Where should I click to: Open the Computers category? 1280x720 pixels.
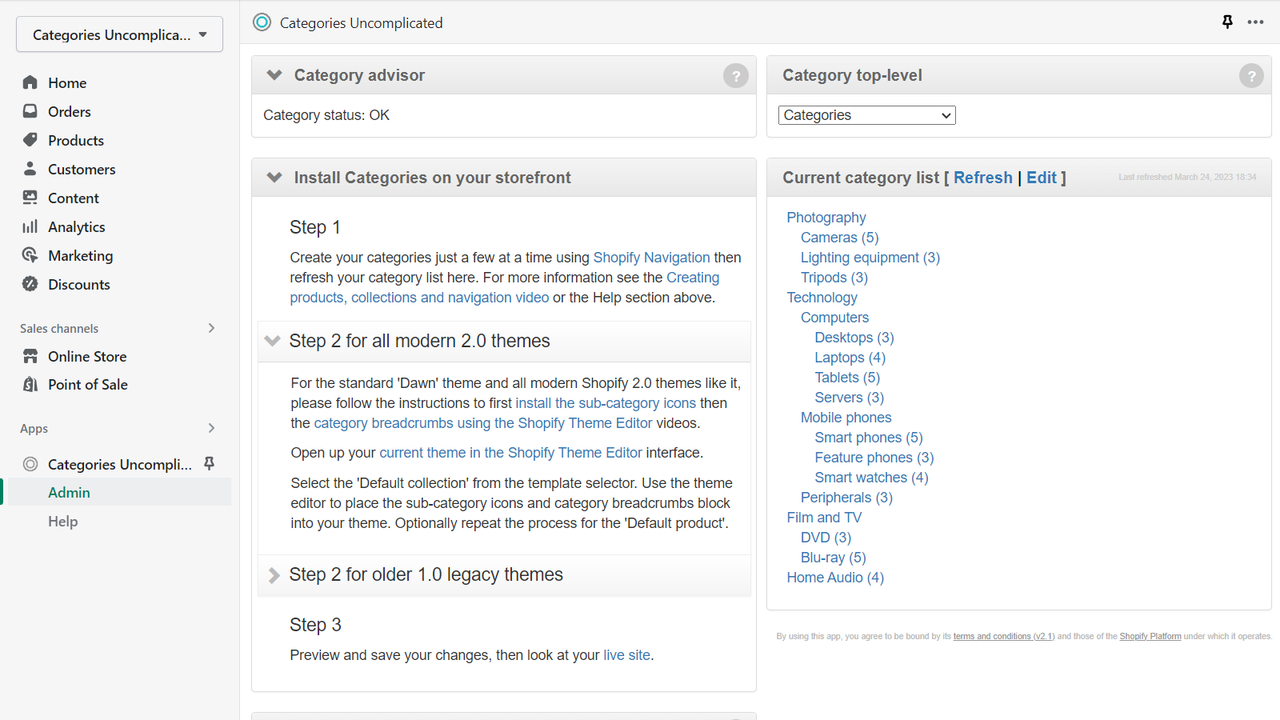[835, 317]
